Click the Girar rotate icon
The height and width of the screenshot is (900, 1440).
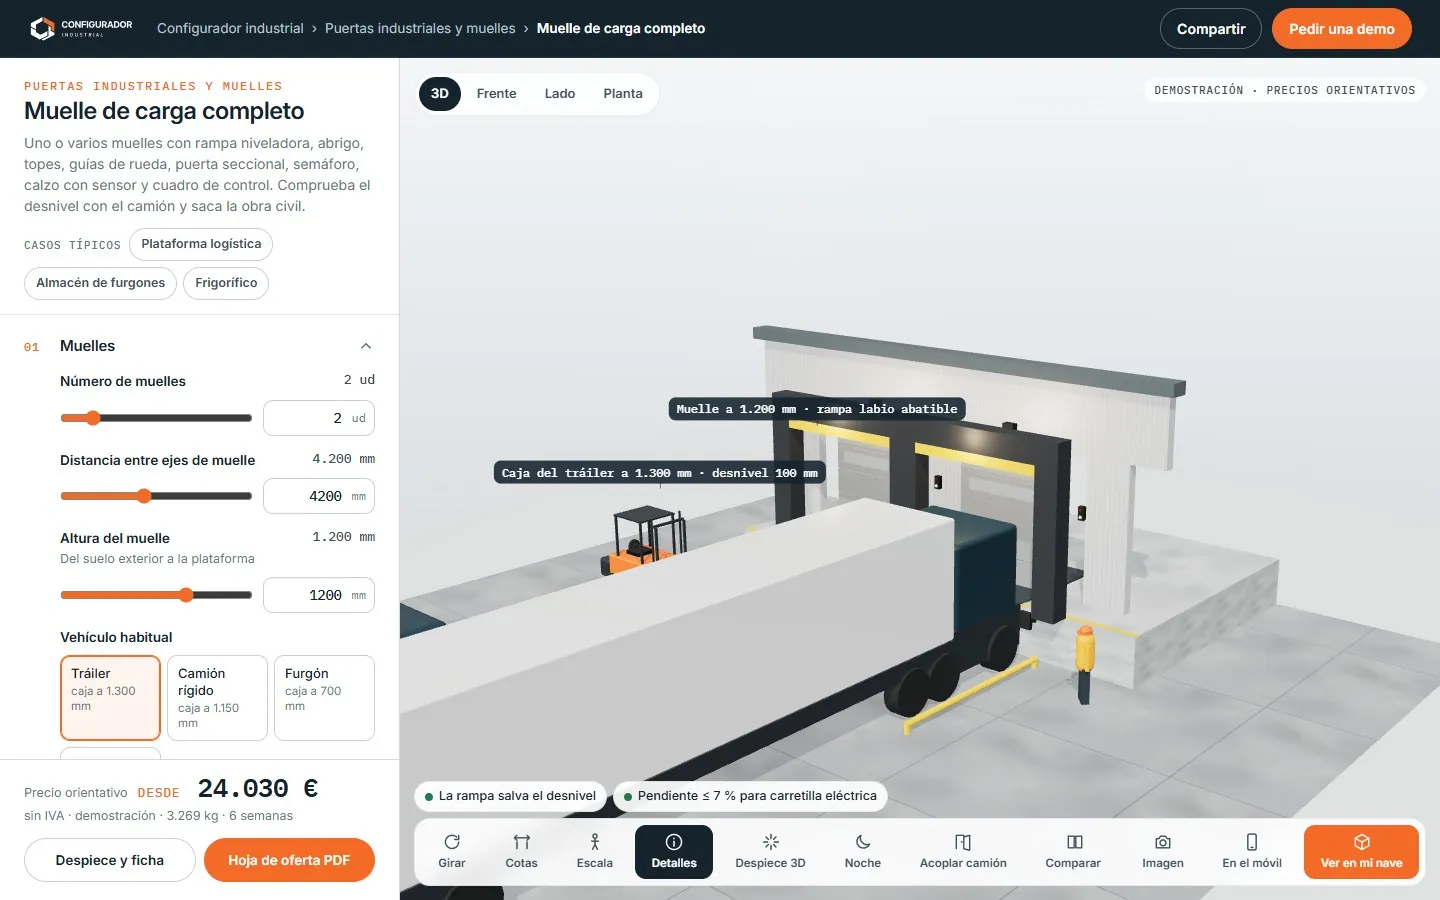(452, 842)
